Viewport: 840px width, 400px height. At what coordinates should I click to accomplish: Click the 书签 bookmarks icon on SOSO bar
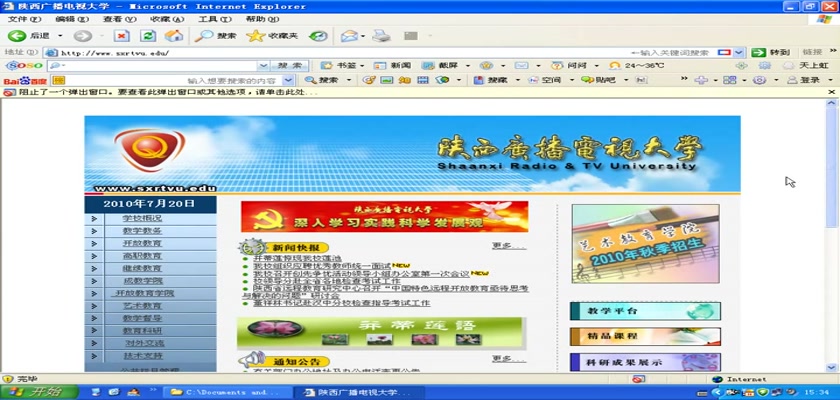(x=327, y=65)
